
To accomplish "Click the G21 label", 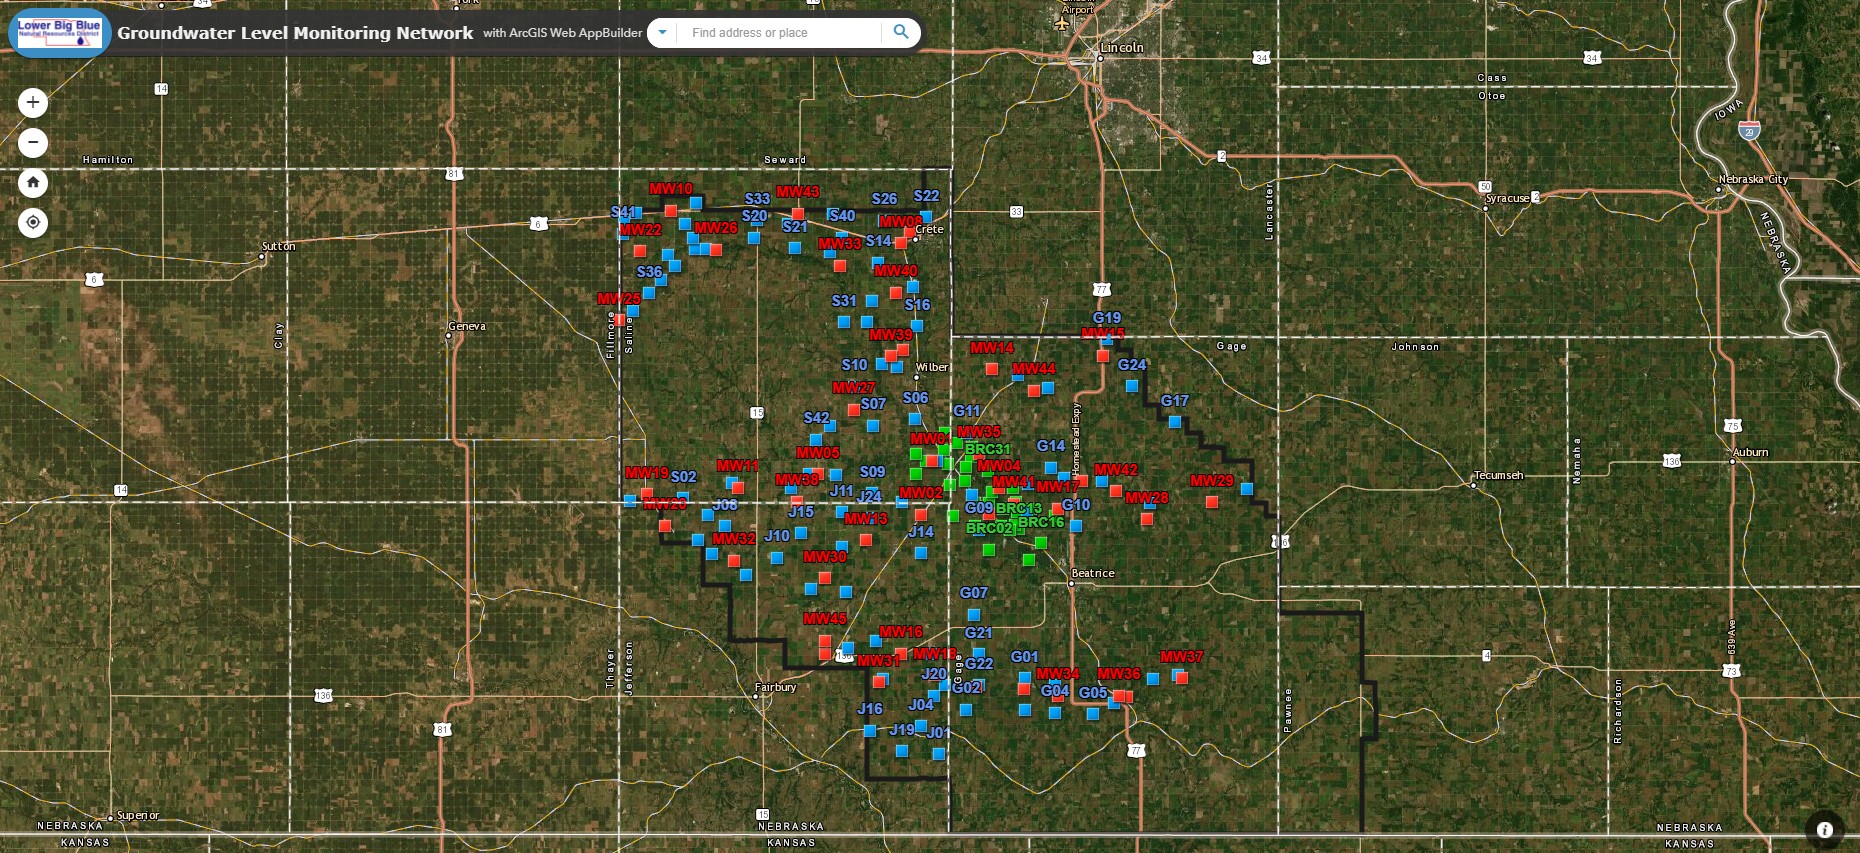I will 979,633.
